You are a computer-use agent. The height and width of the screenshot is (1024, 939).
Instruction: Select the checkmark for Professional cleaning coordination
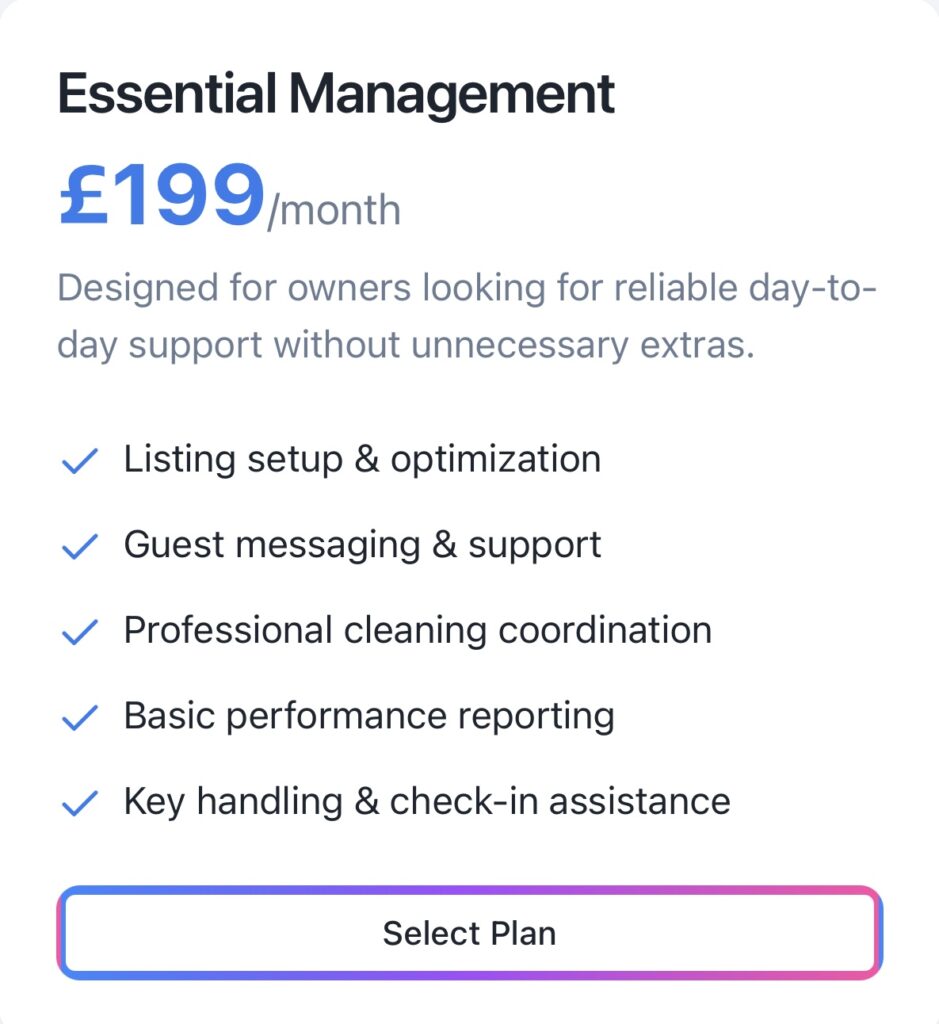coord(79,632)
